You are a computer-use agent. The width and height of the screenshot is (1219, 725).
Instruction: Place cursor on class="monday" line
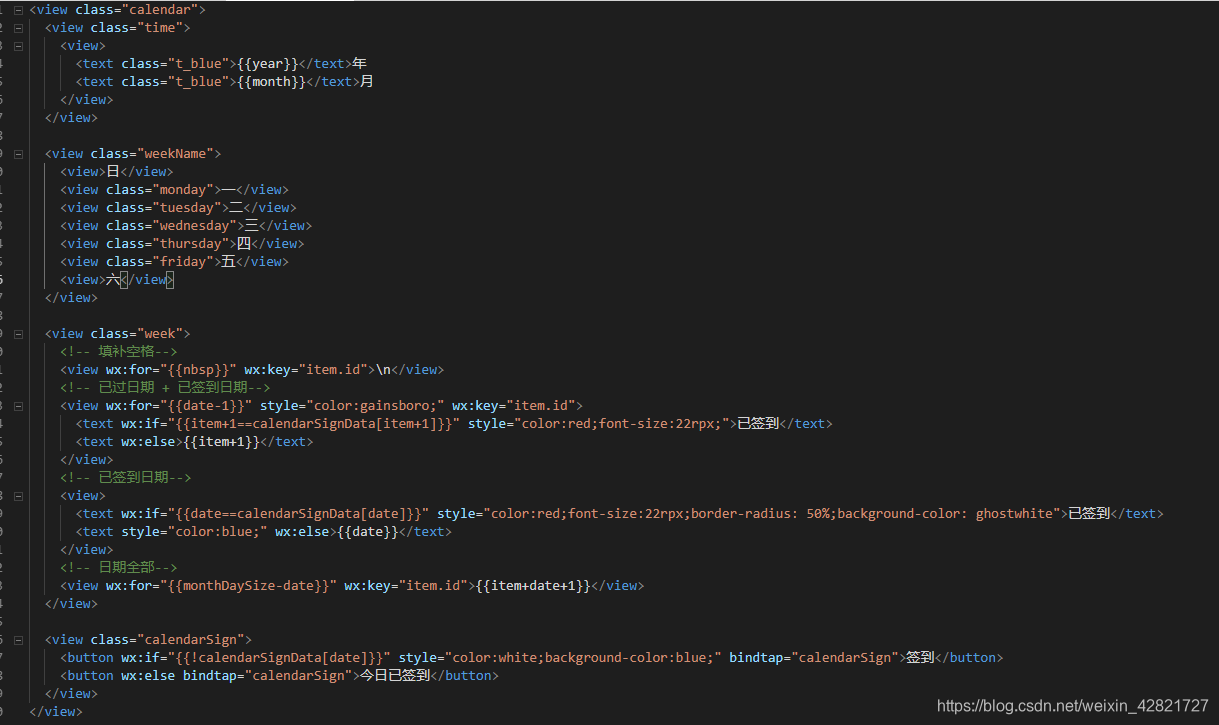coord(174,190)
